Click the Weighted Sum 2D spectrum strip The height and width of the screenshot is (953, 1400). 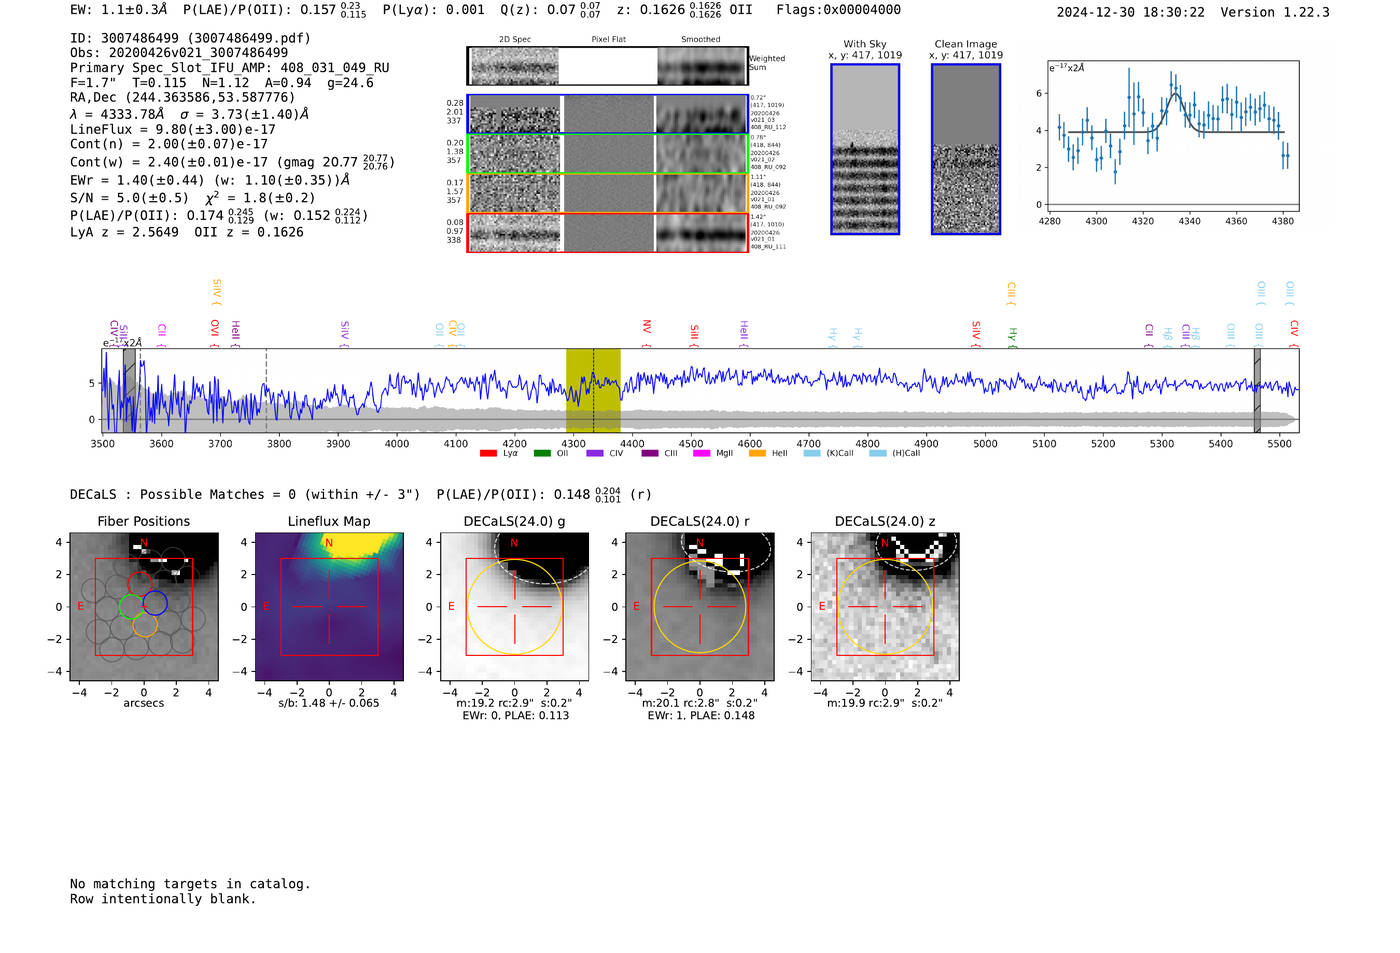(607, 66)
